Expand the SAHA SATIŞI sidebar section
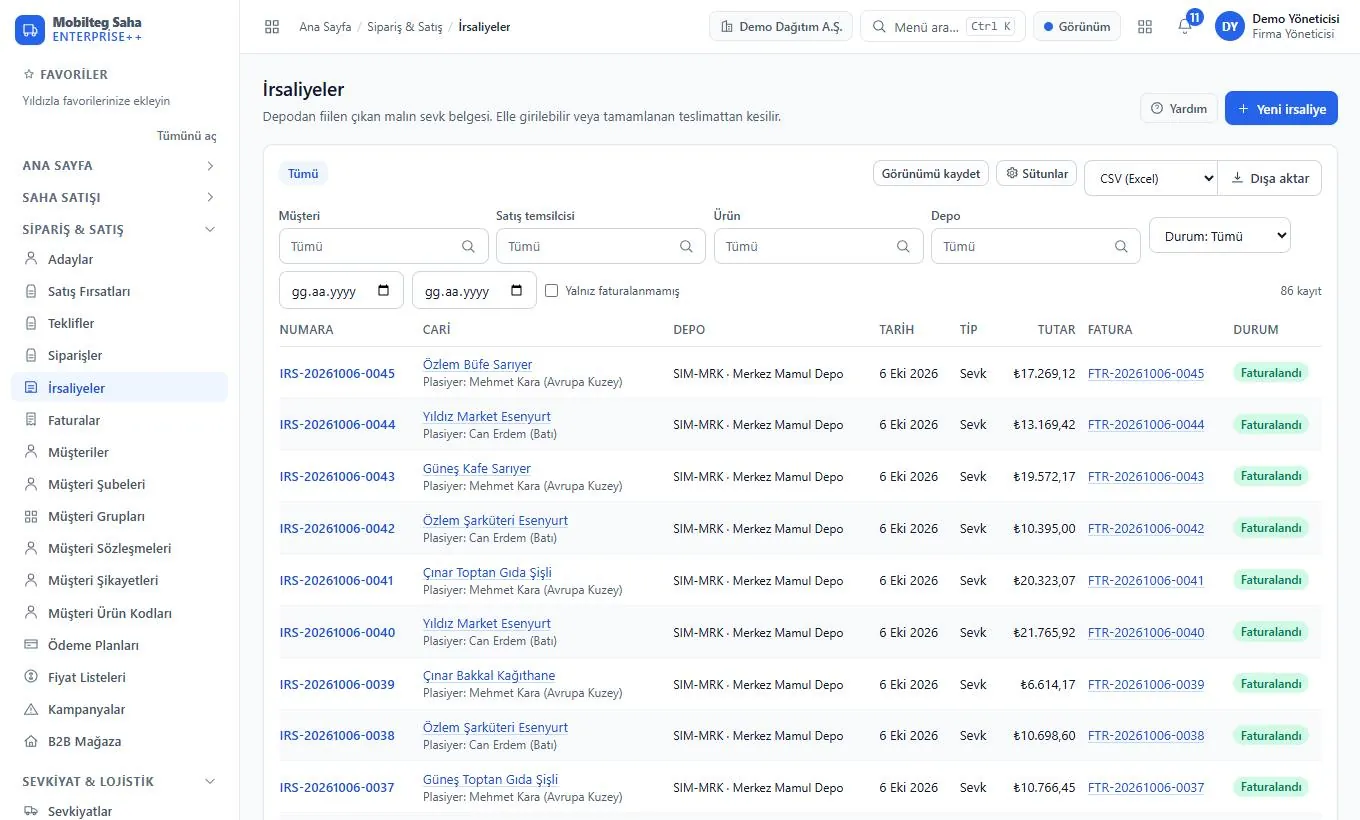1360x820 pixels. (x=119, y=197)
